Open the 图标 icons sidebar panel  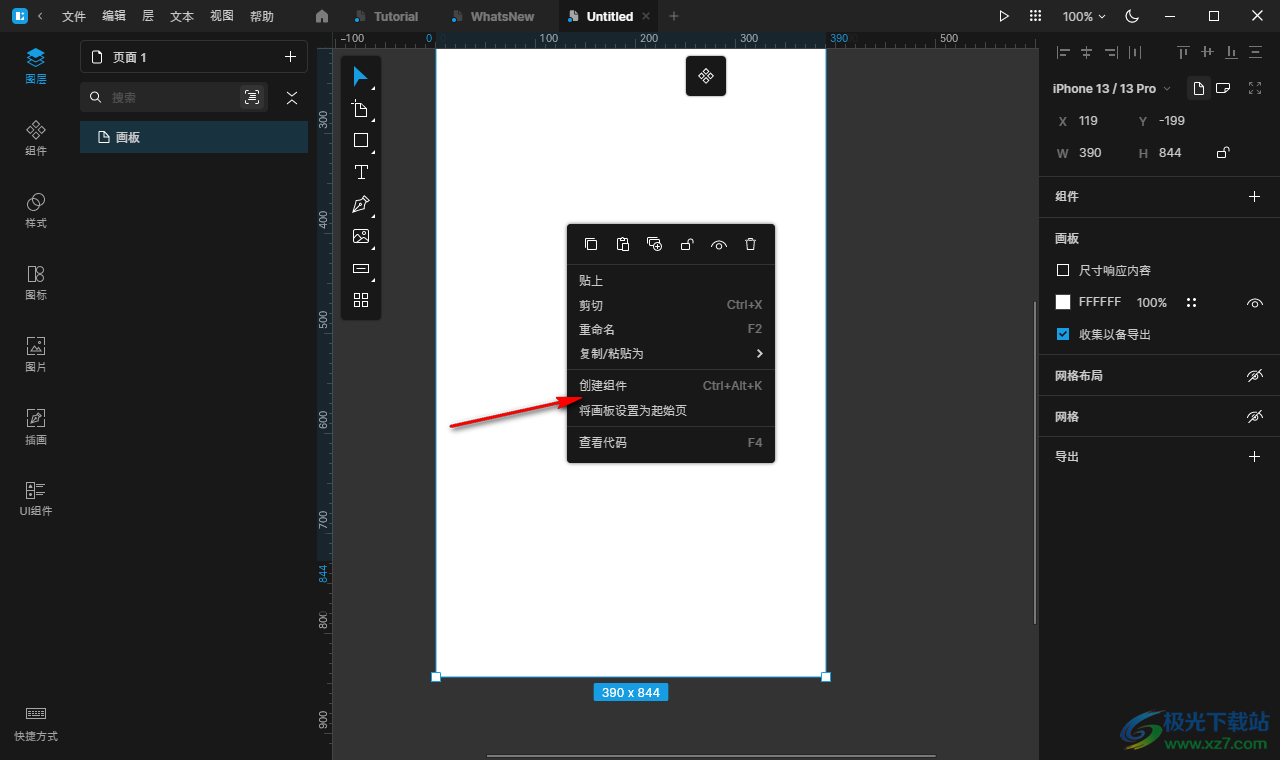[36, 282]
